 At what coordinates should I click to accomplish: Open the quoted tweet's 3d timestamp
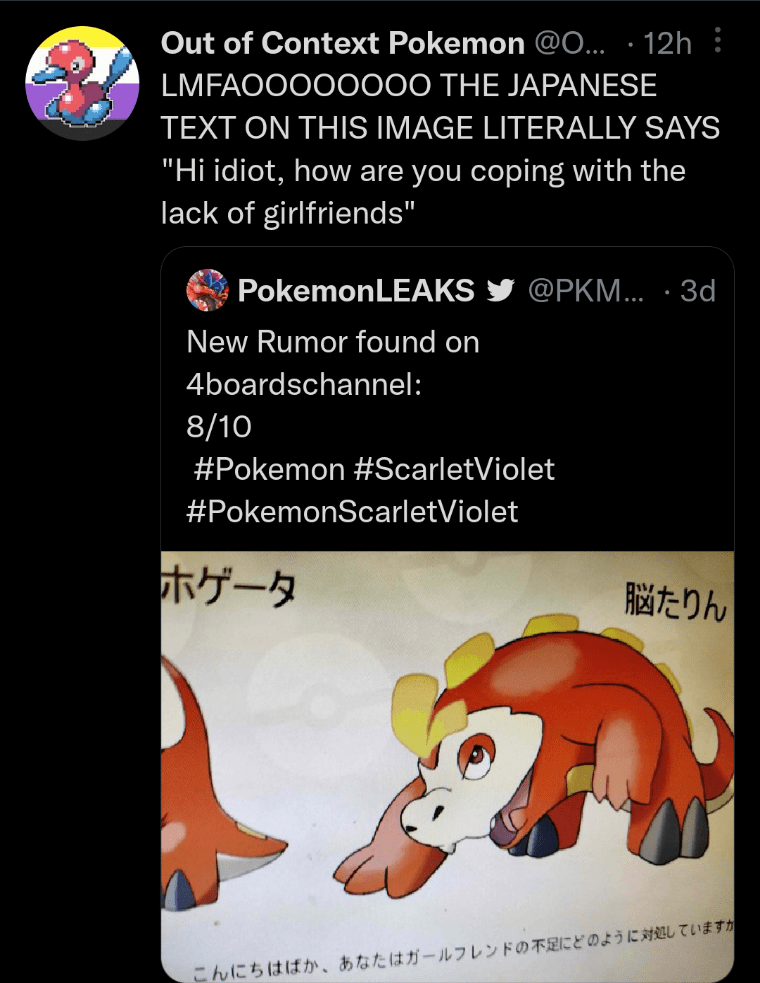coord(699,290)
